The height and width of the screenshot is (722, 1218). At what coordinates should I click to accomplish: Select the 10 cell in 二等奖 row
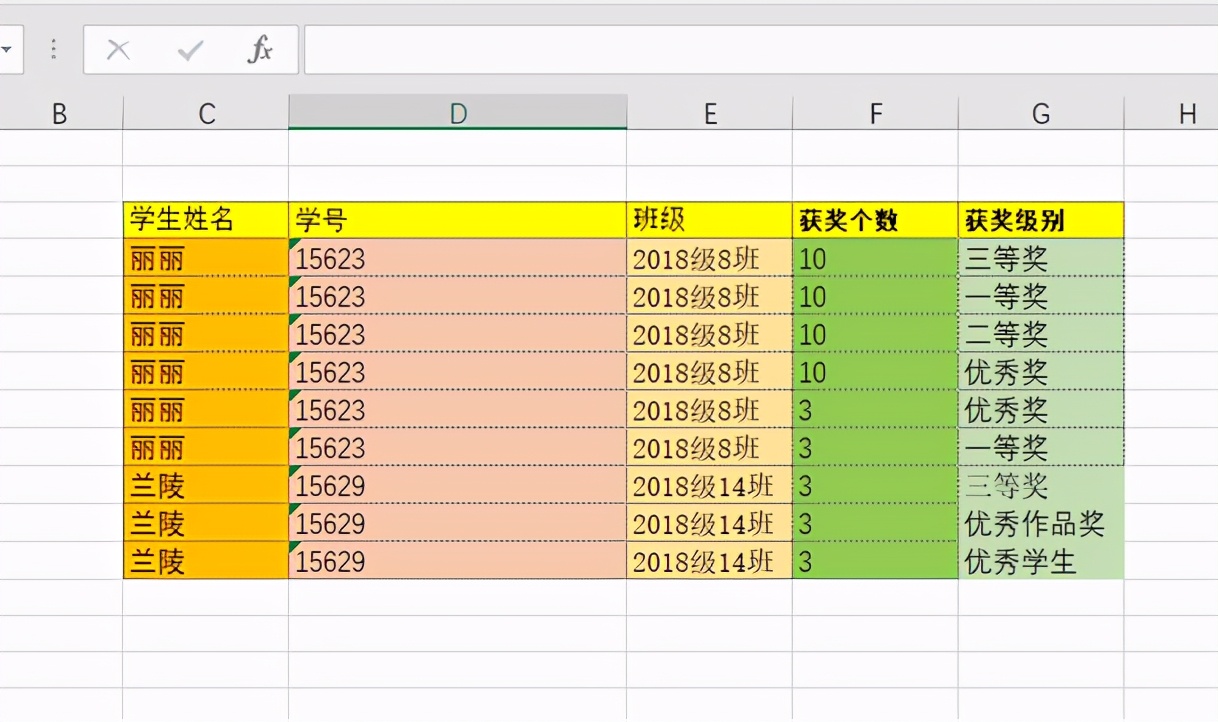click(875, 334)
